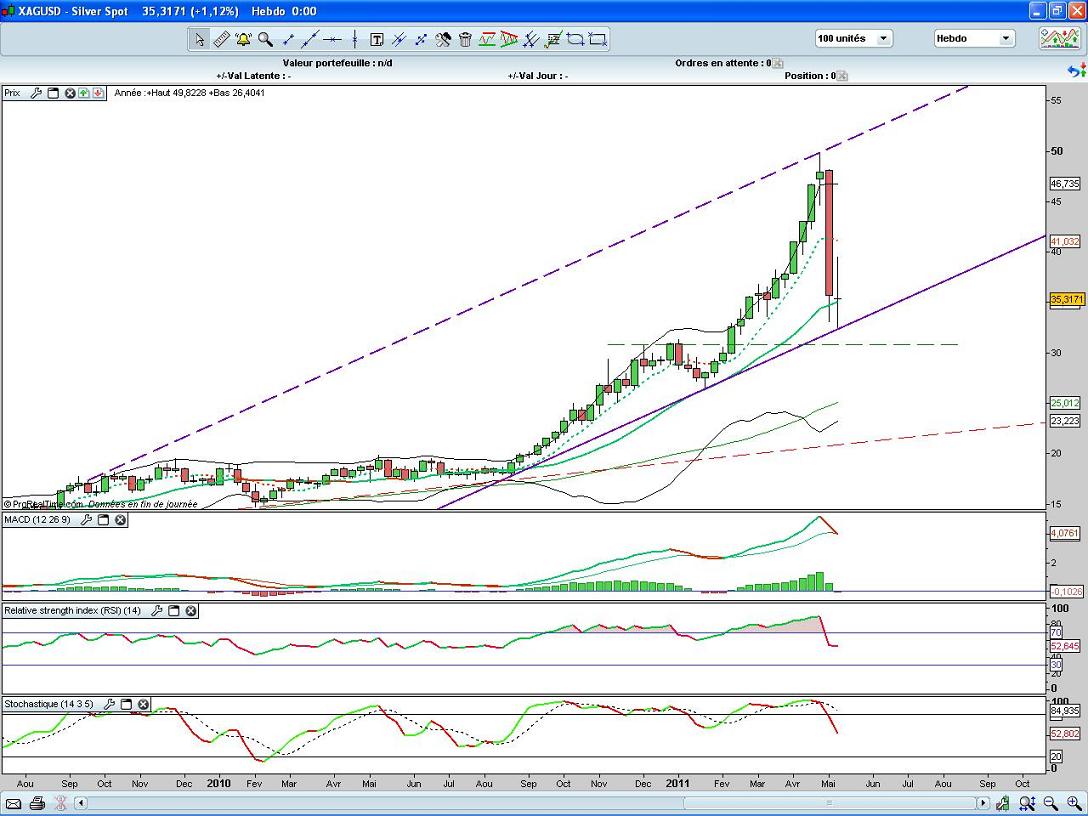The width and height of the screenshot is (1088, 816).
Task: Select the text annotation tool
Action: [377, 40]
